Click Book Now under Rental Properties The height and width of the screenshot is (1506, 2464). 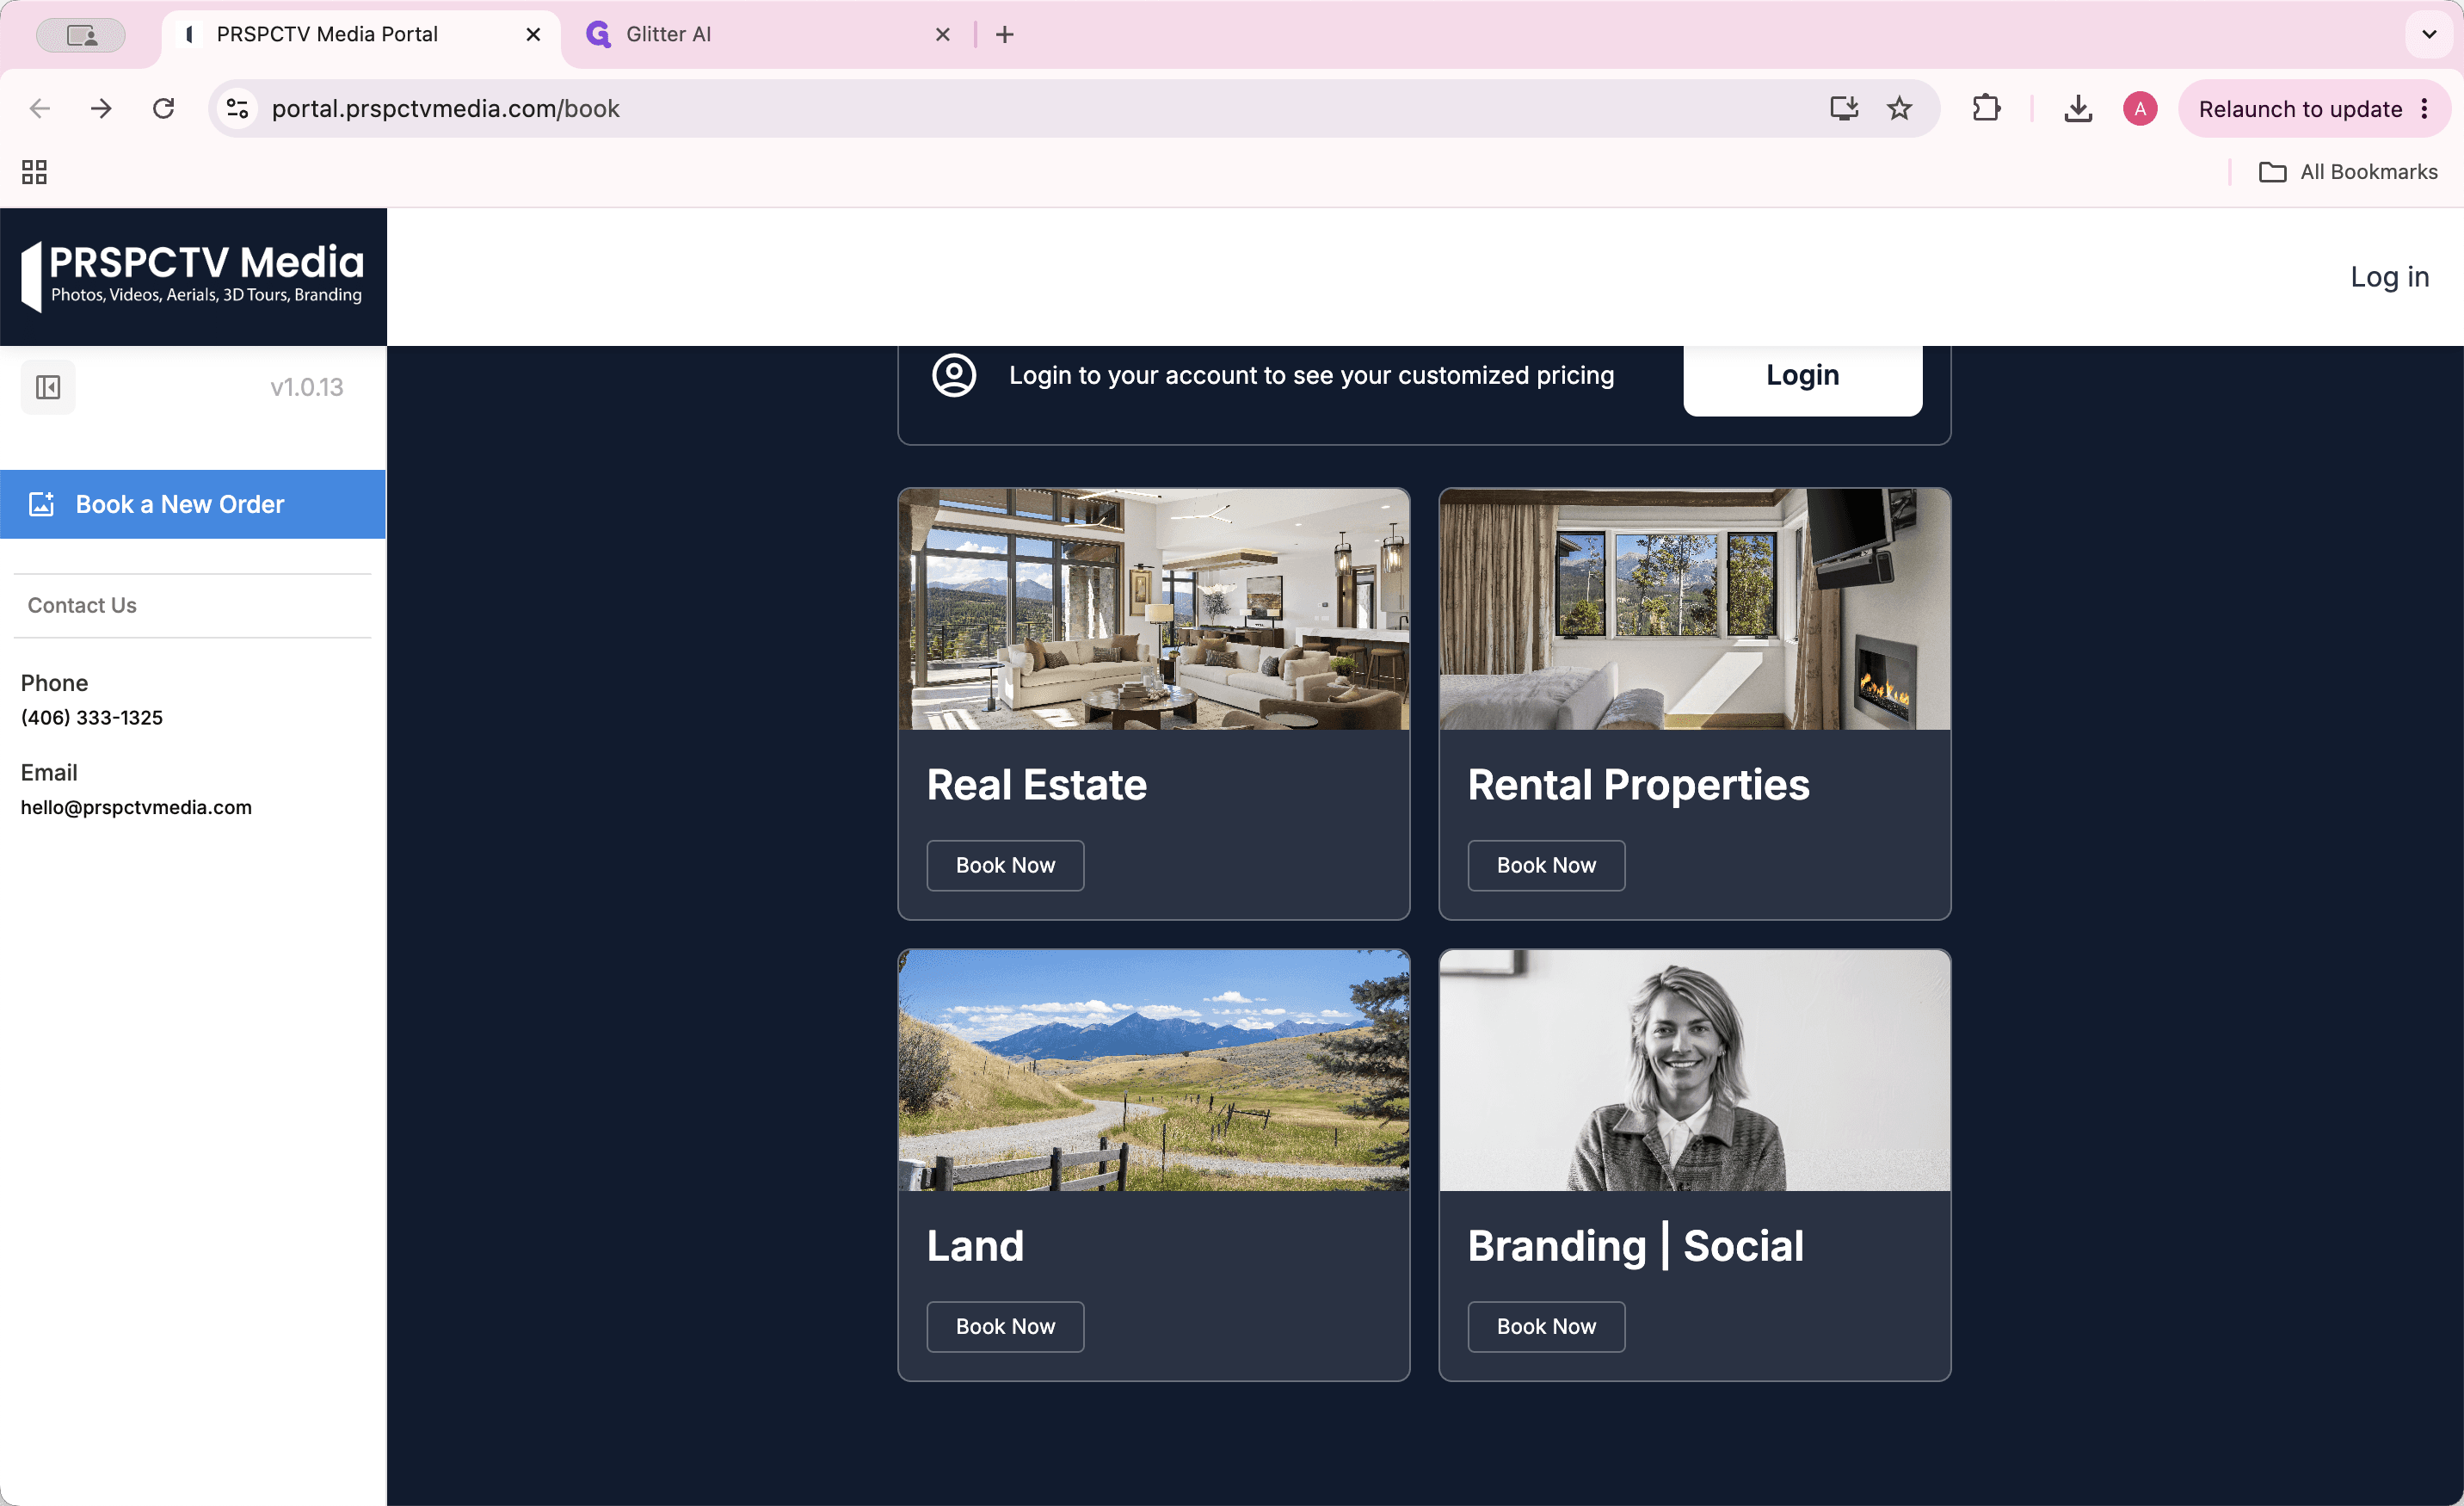point(1546,865)
